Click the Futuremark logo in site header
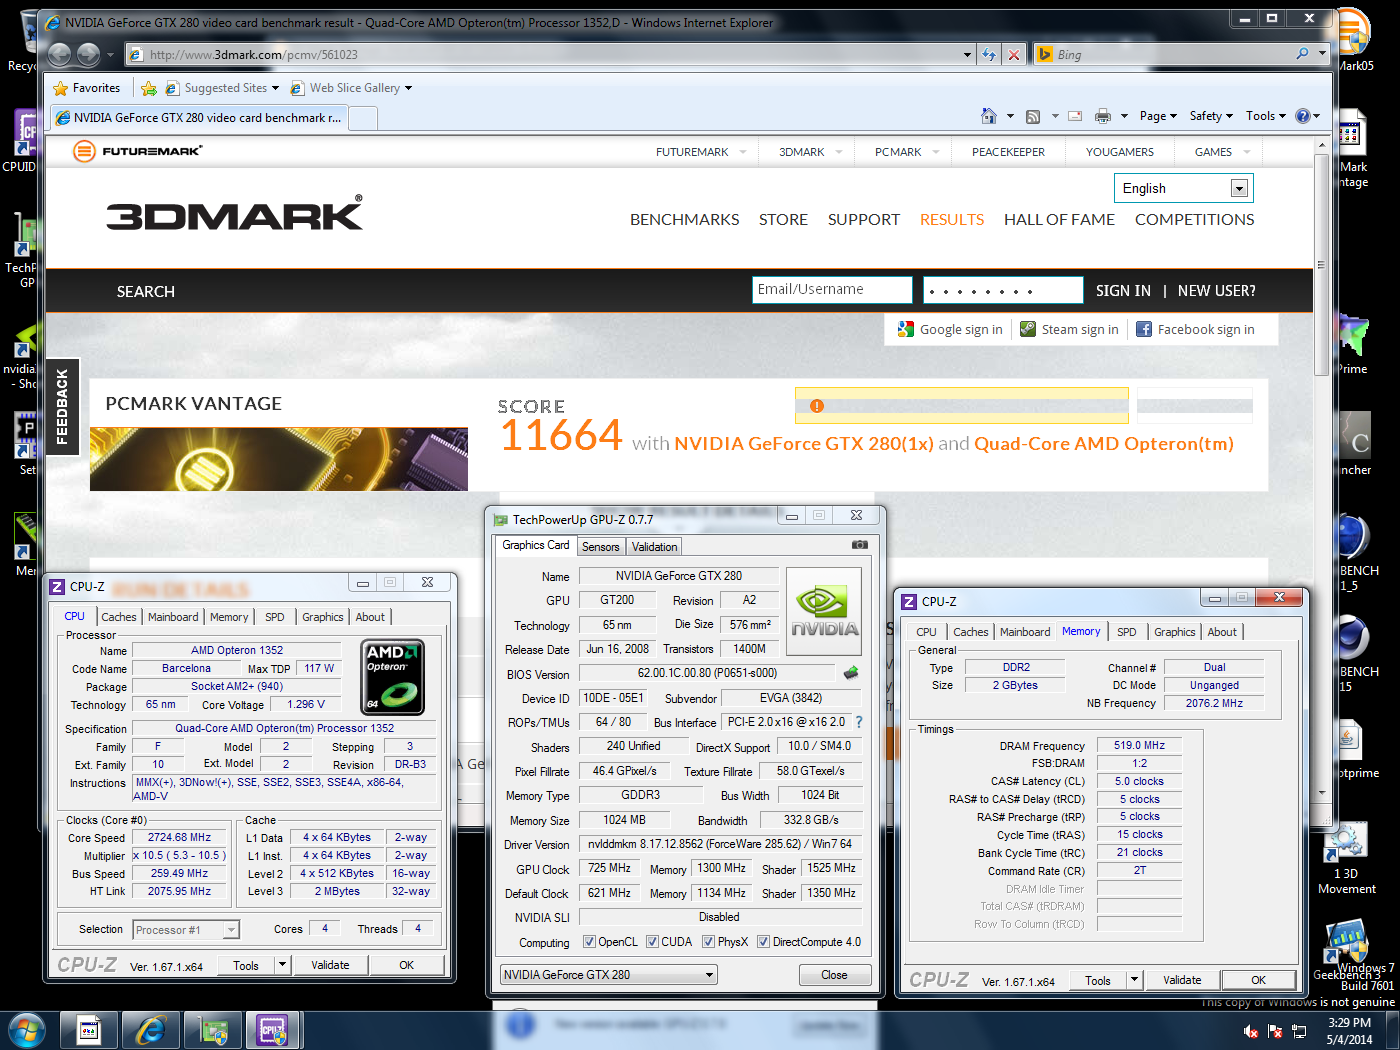Viewport: 1400px width, 1050px height. tap(138, 151)
